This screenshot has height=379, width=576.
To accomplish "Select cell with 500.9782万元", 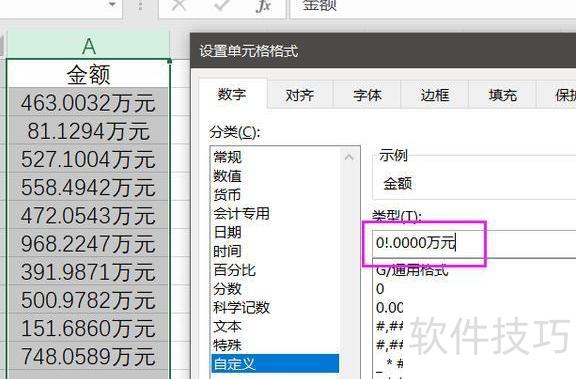I will click(88, 300).
